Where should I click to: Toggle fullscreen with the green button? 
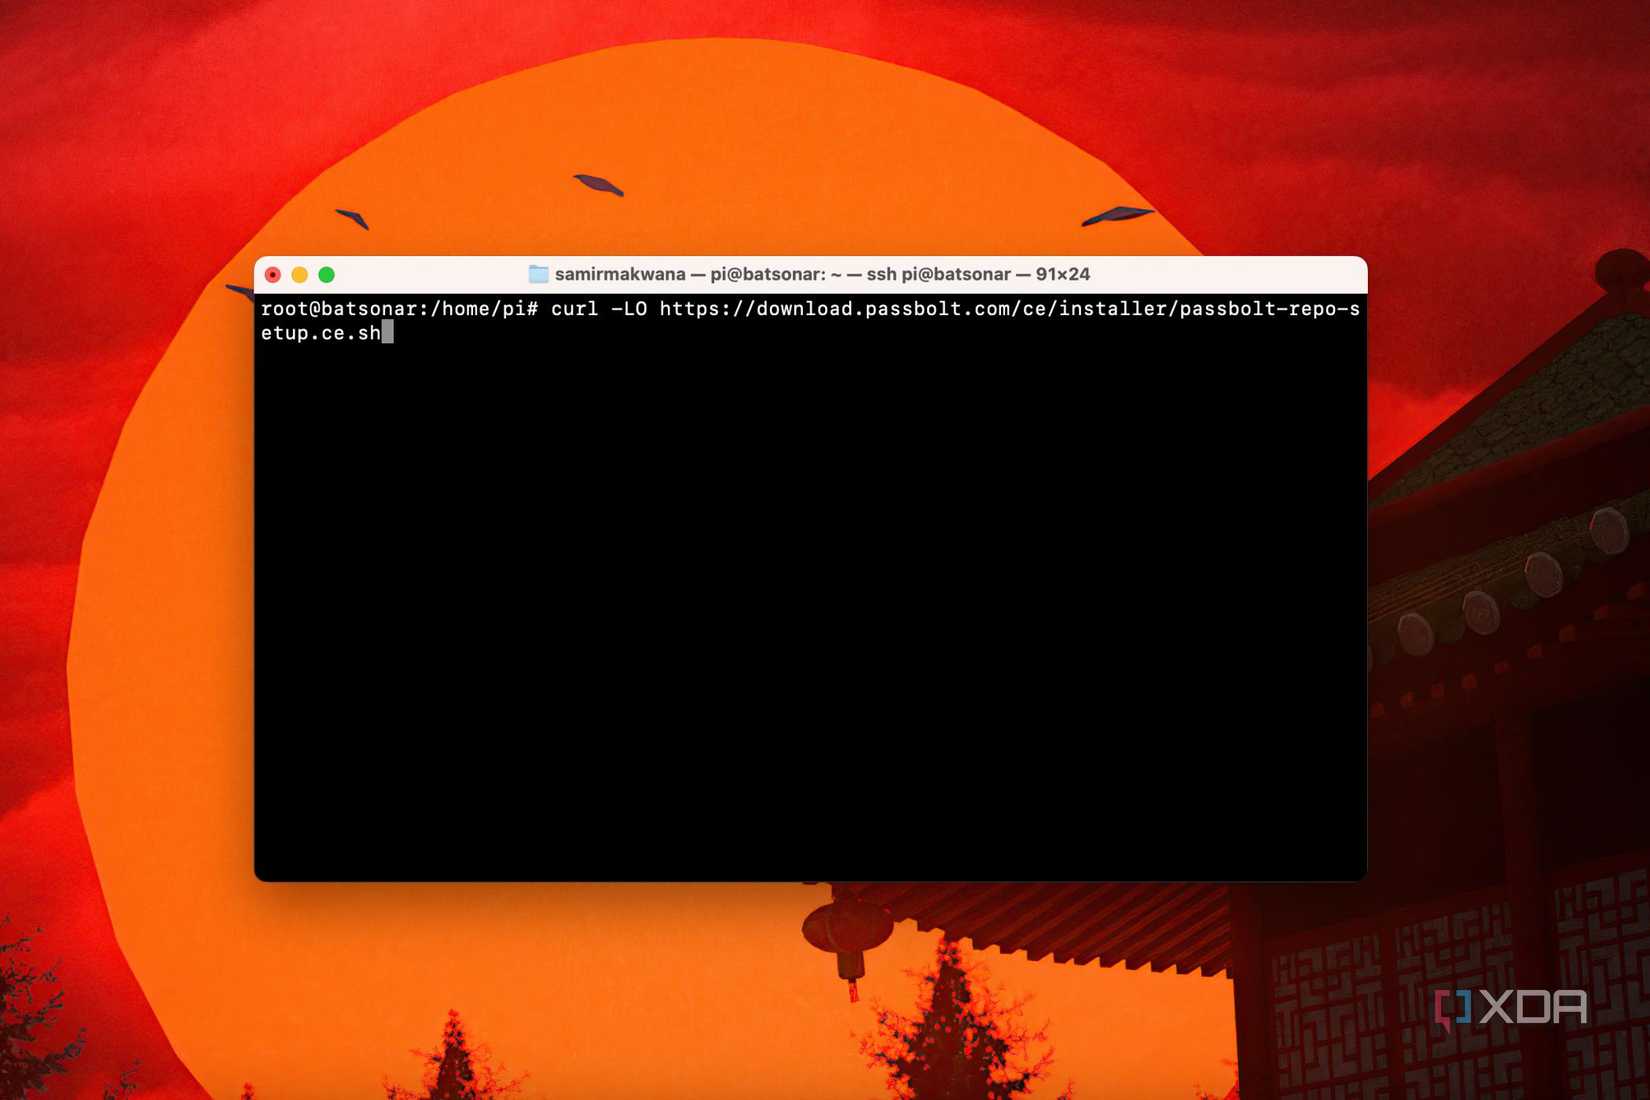point(328,273)
